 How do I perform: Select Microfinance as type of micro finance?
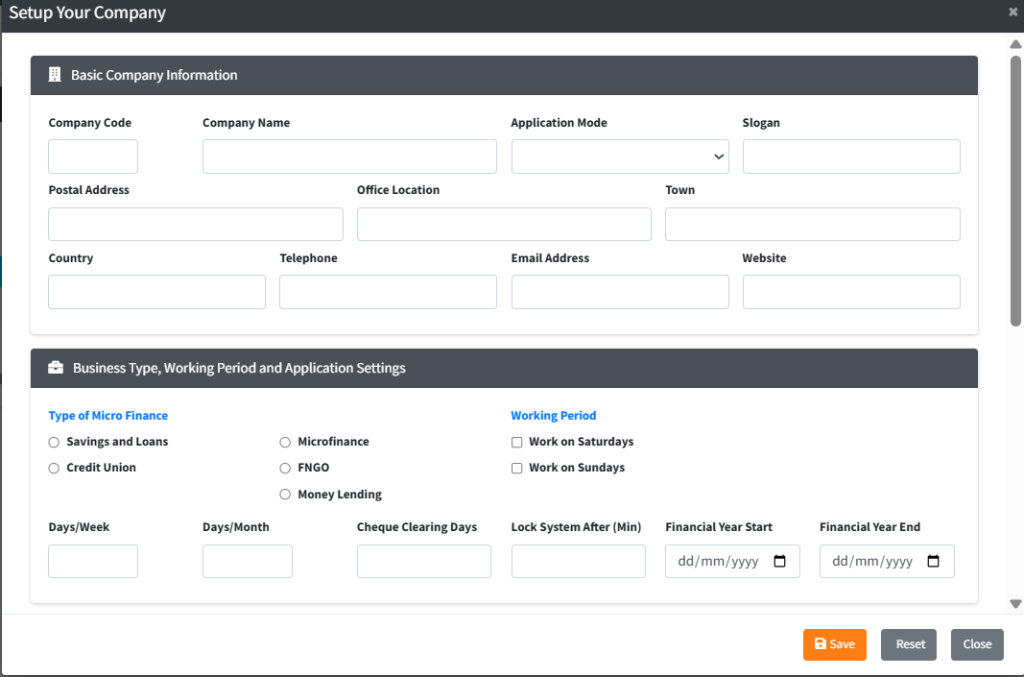pos(285,442)
